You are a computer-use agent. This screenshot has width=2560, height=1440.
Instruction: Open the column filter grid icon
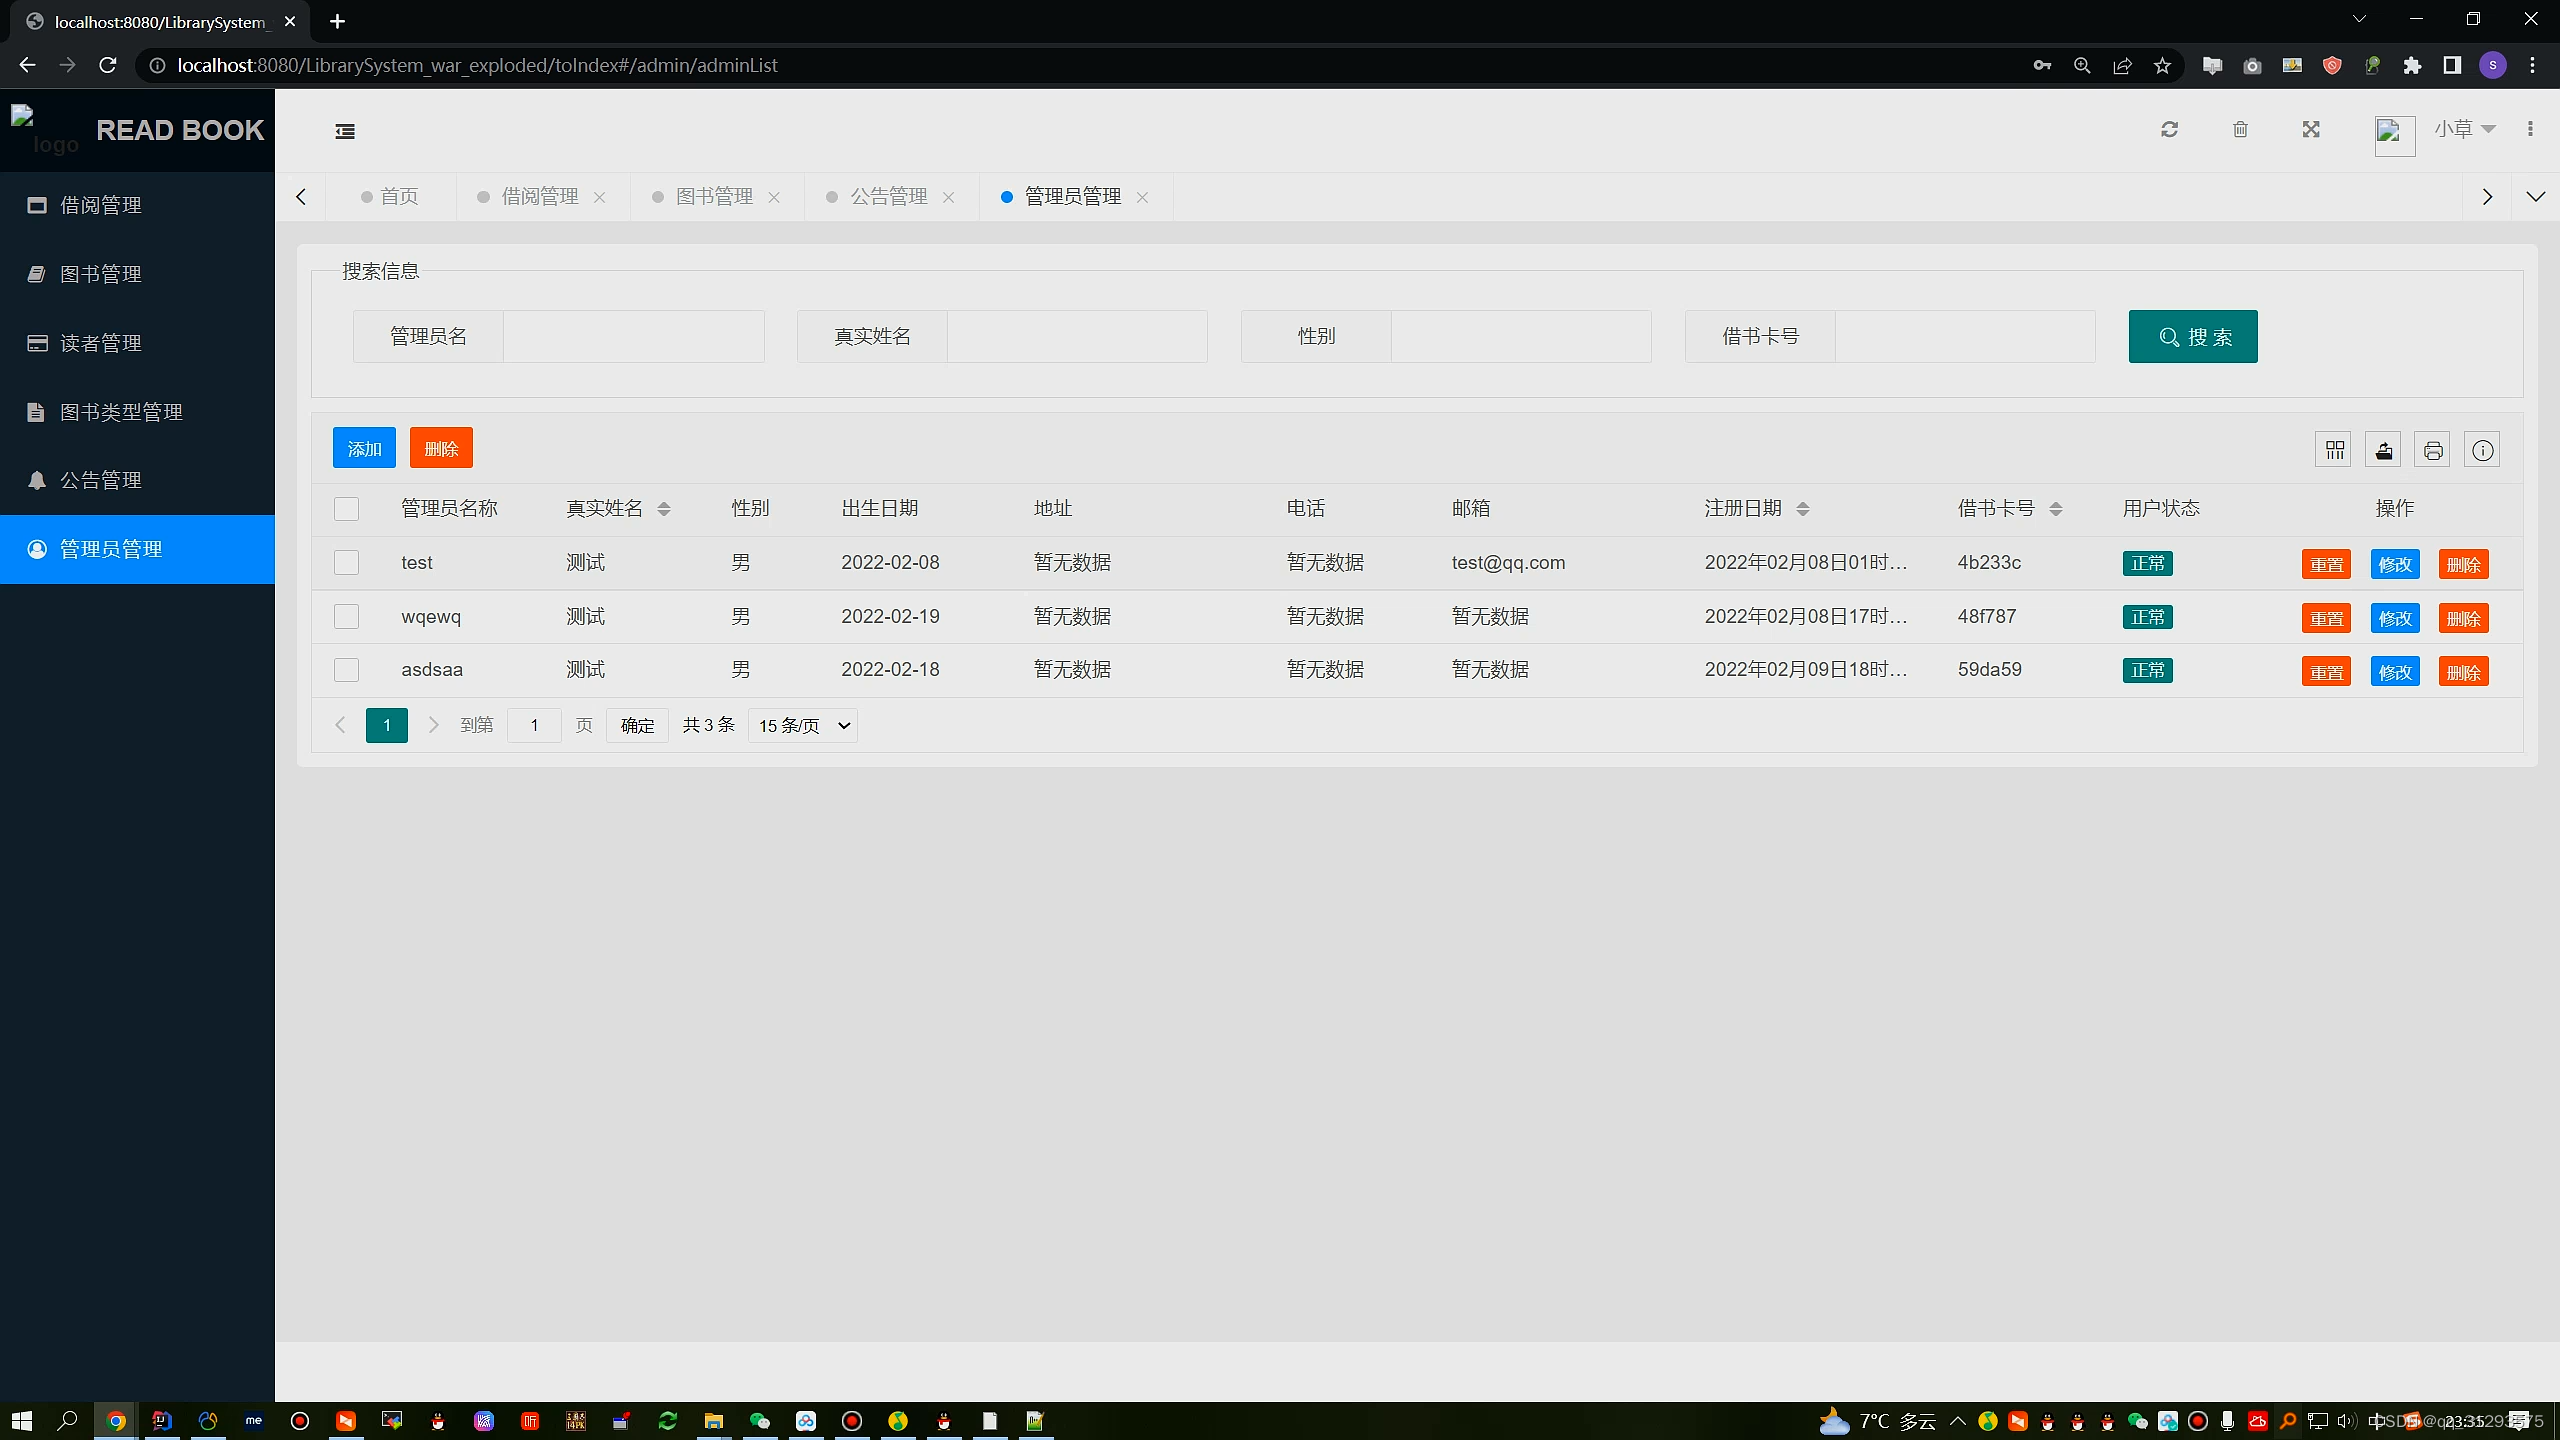tap(2334, 450)
